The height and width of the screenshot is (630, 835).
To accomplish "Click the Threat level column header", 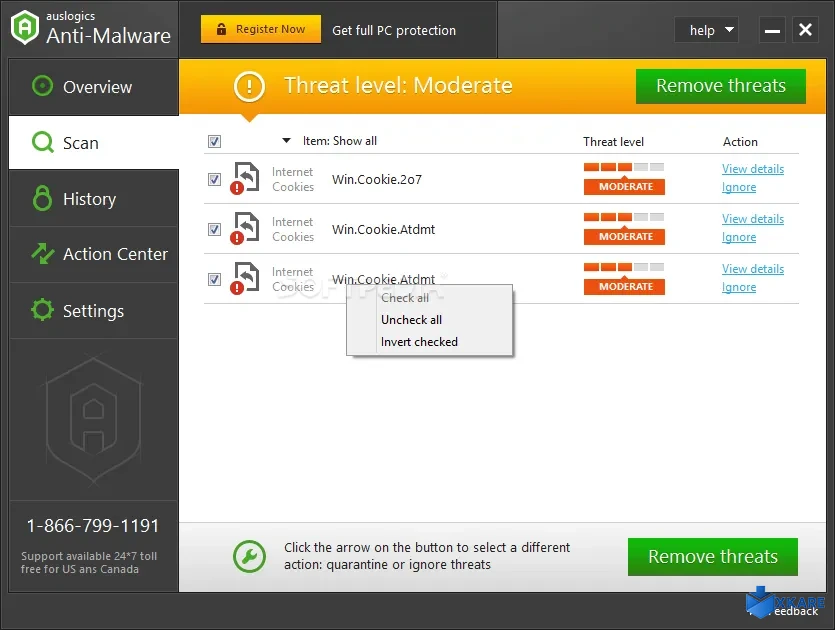I will 613,142.
